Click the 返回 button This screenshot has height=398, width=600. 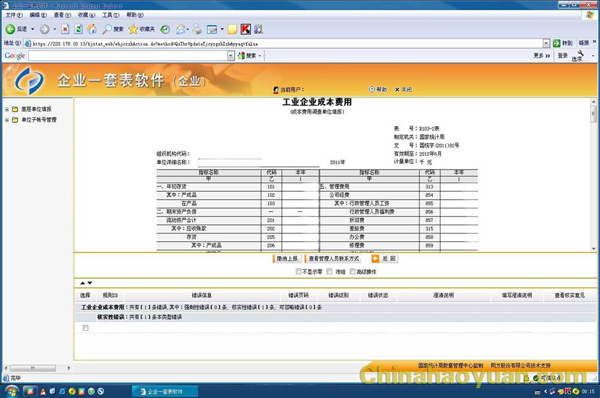(385, 259)
